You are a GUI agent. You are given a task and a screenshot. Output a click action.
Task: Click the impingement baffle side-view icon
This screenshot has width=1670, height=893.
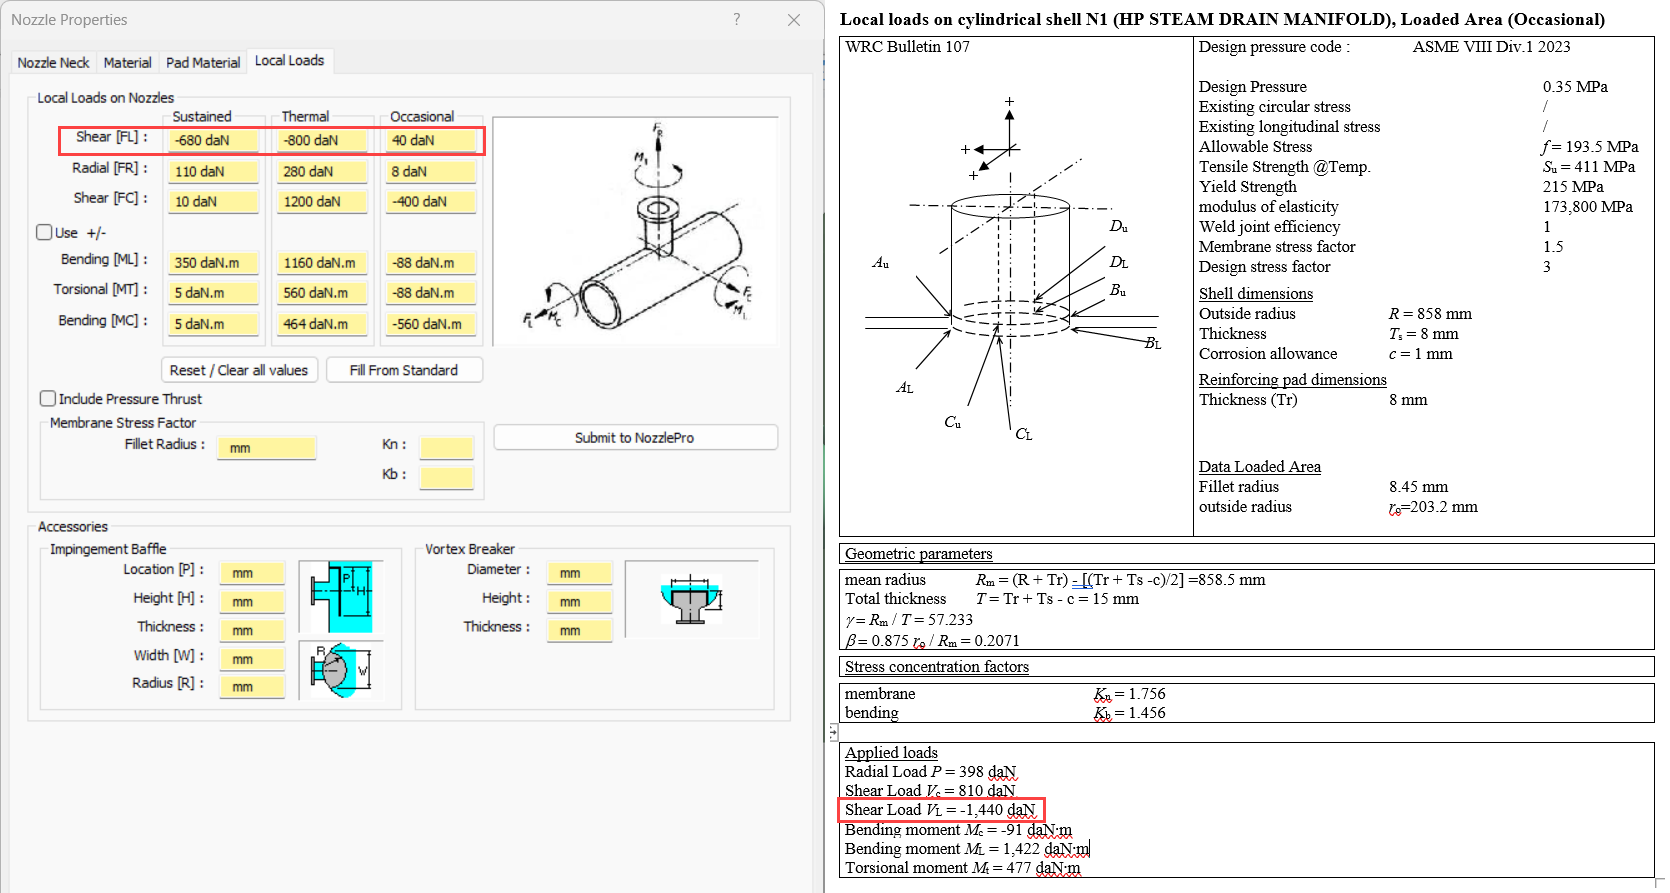(x=341, y=596)
